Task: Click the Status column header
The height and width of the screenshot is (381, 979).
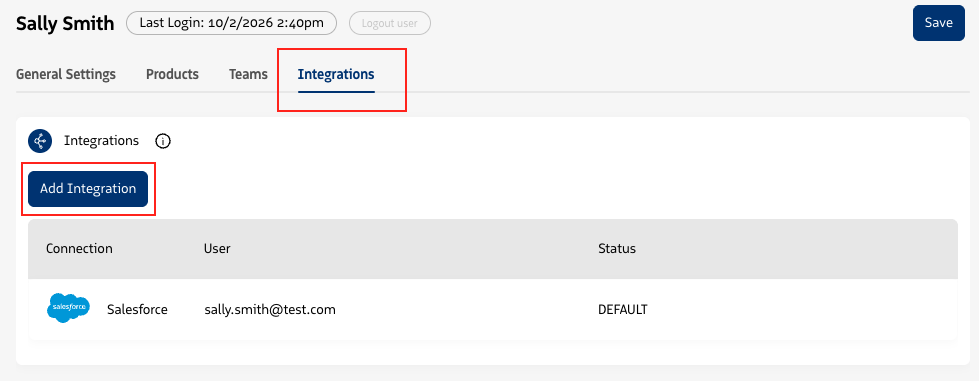Action: tap(617, 249)
